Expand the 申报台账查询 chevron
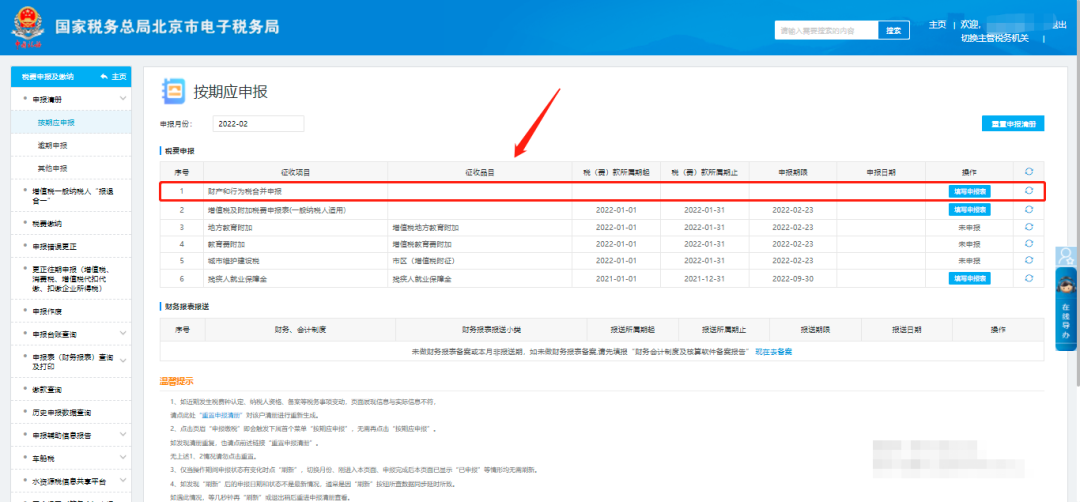The height and width of the screenshot is (502, 1080). [x=123, y=334]
